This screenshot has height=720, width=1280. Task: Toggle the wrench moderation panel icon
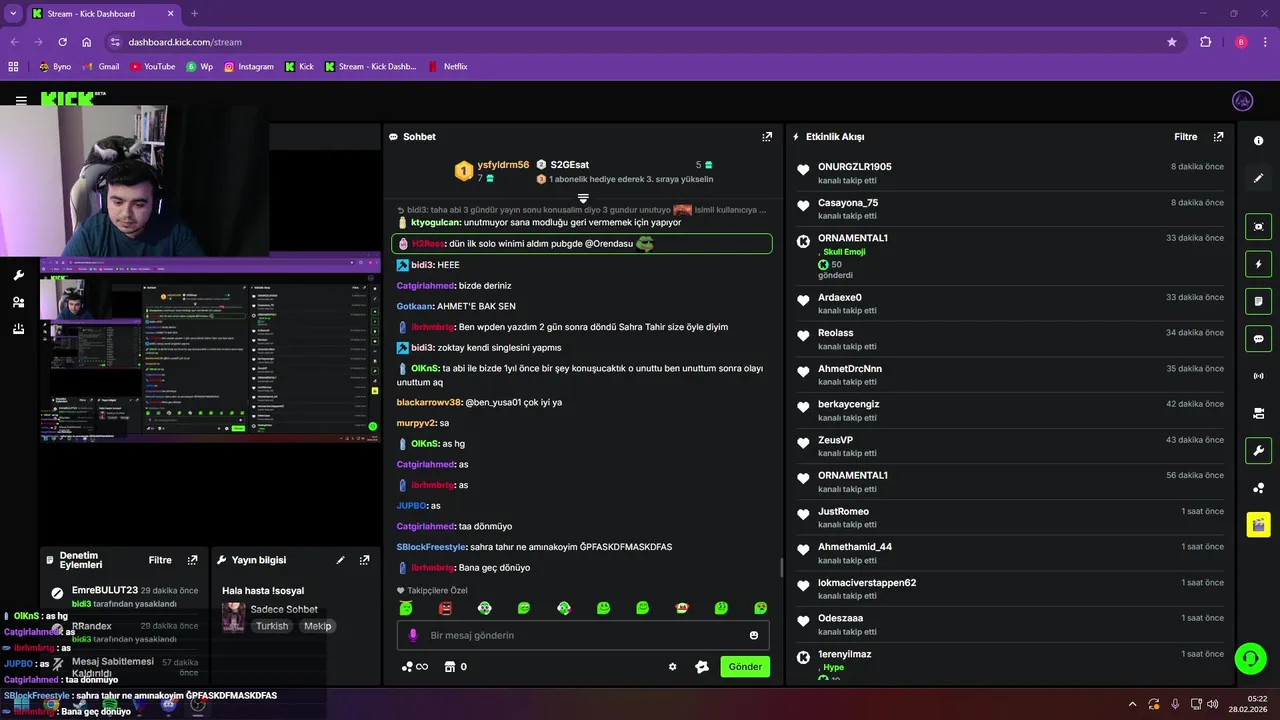pos(1258,450)
